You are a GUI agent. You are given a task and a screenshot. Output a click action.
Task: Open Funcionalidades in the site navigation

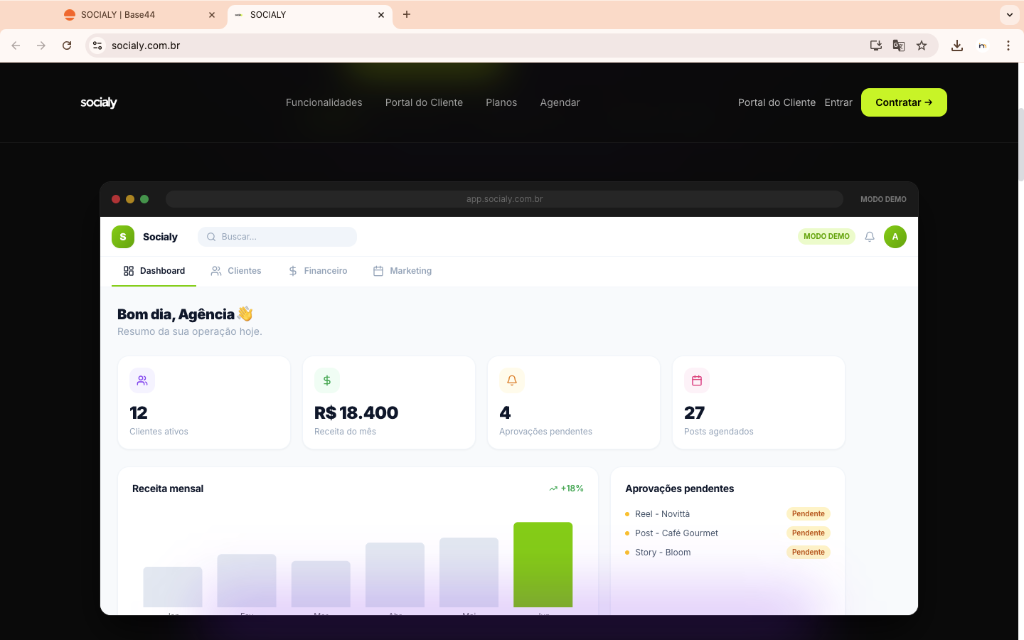(324, 103)
